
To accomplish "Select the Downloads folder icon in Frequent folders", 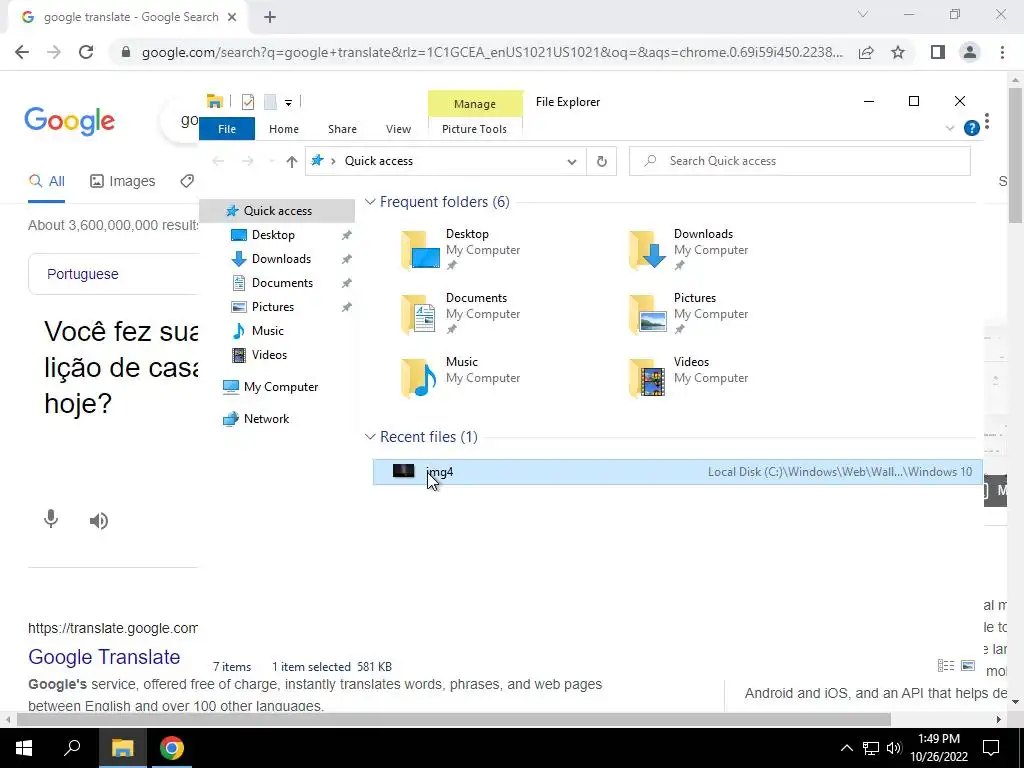I will (x=648, y=249).
